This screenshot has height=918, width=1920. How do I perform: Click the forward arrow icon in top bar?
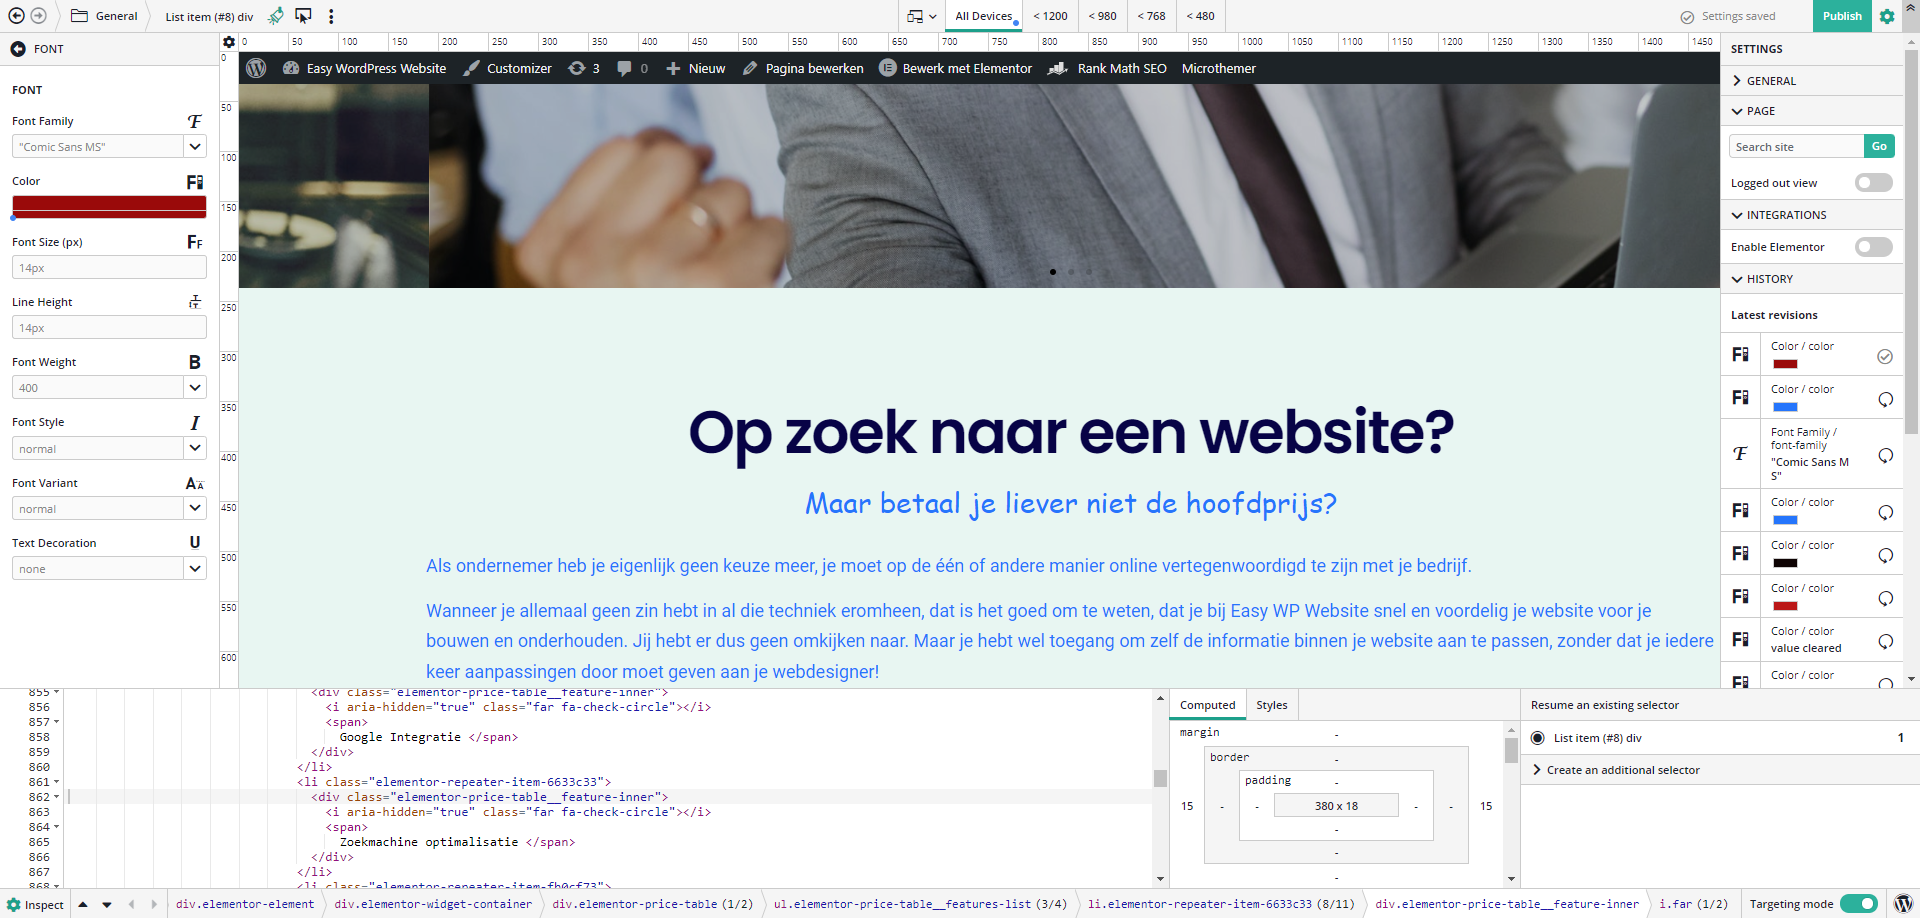(38, 16)
